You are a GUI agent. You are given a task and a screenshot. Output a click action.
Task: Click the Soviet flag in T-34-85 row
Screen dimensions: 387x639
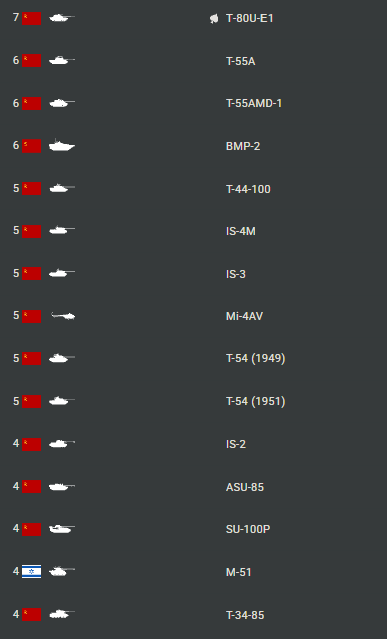tap(31, 614)
